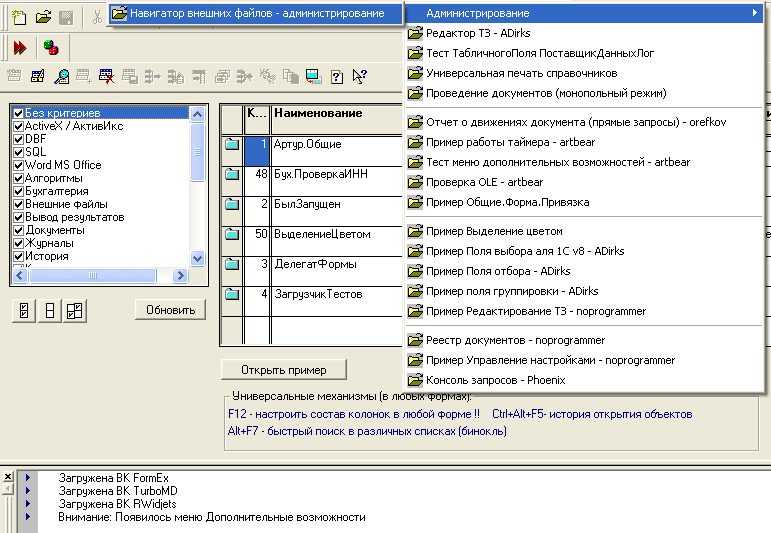This screenshot has height=533, width=771.
Task: Select the ВыделениеЦветом table row
Action: [x=321, y=234]
